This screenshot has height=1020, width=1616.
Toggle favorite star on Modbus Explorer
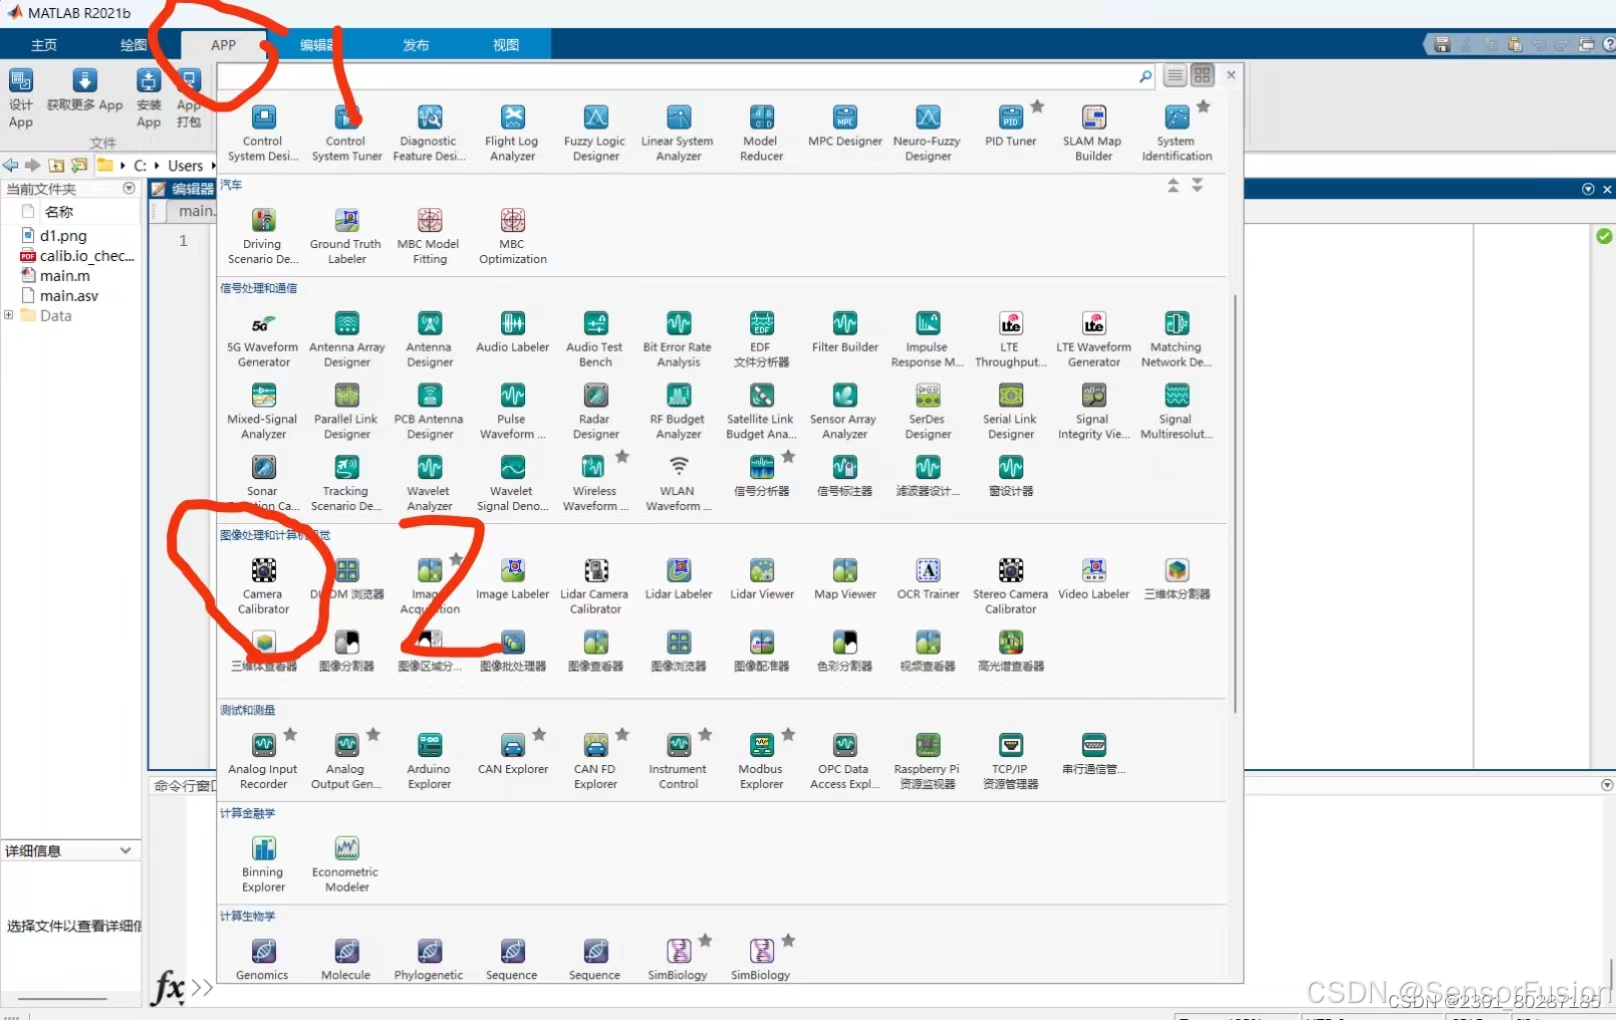(788, 735)
